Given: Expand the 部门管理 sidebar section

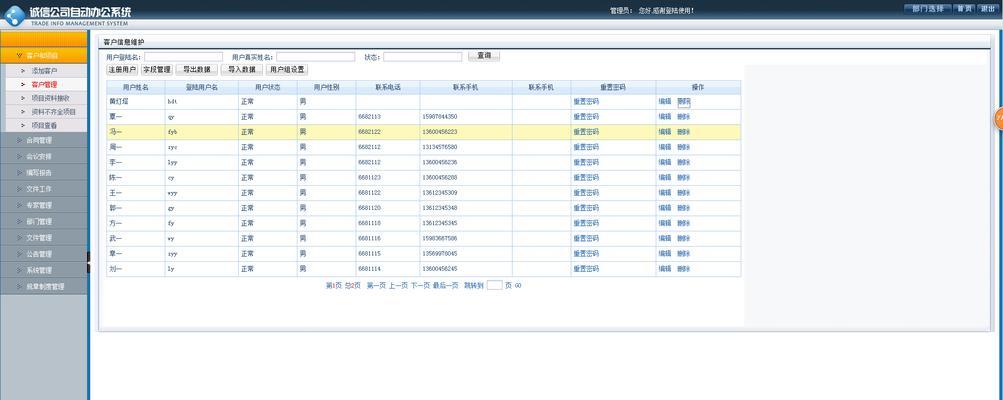Looking at the screenshot, I should click(43, 221).
